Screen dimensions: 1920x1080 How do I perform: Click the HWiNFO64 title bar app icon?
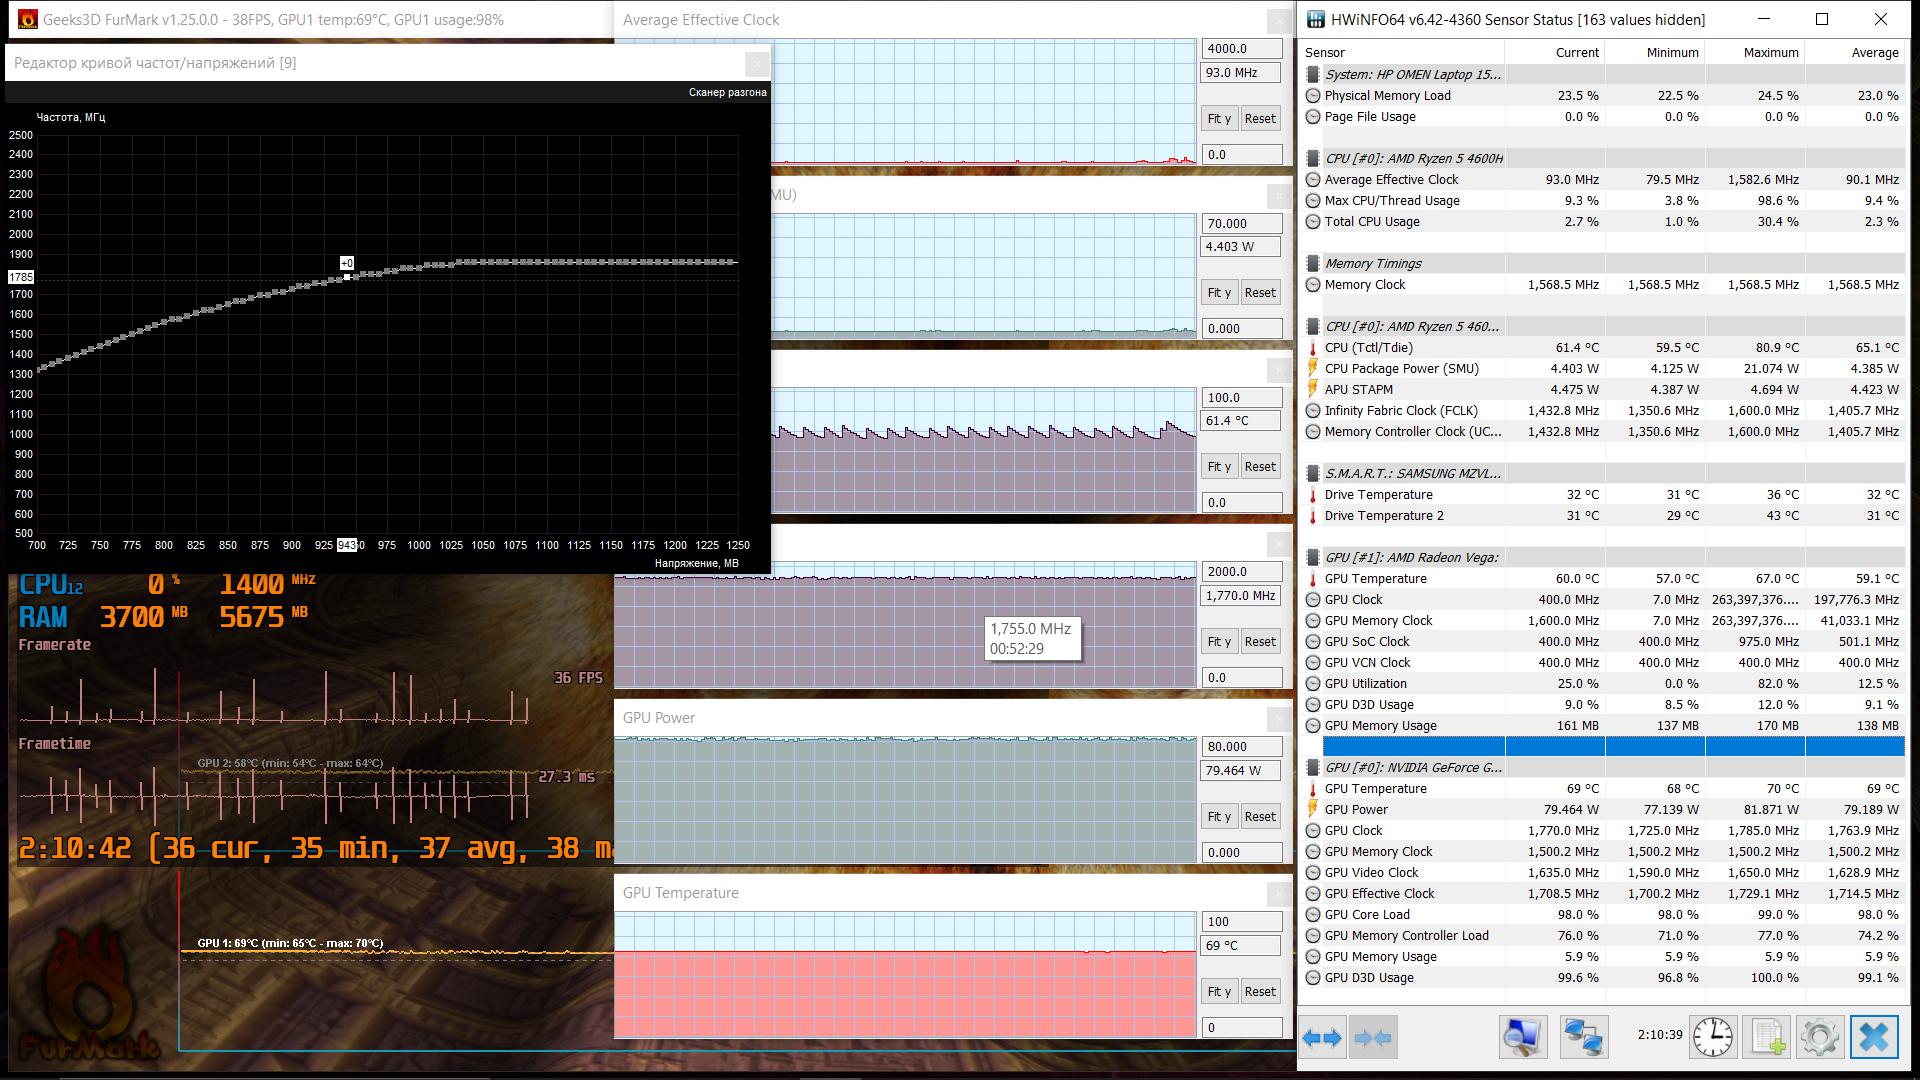pyautogui.click(x=1315, y=19)
